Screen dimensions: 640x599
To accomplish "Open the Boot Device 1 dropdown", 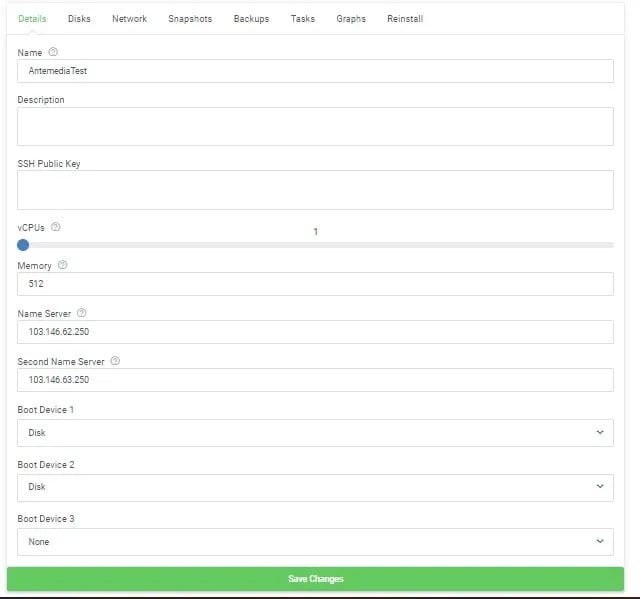I will pyautogui.click(x=315, y=433).
